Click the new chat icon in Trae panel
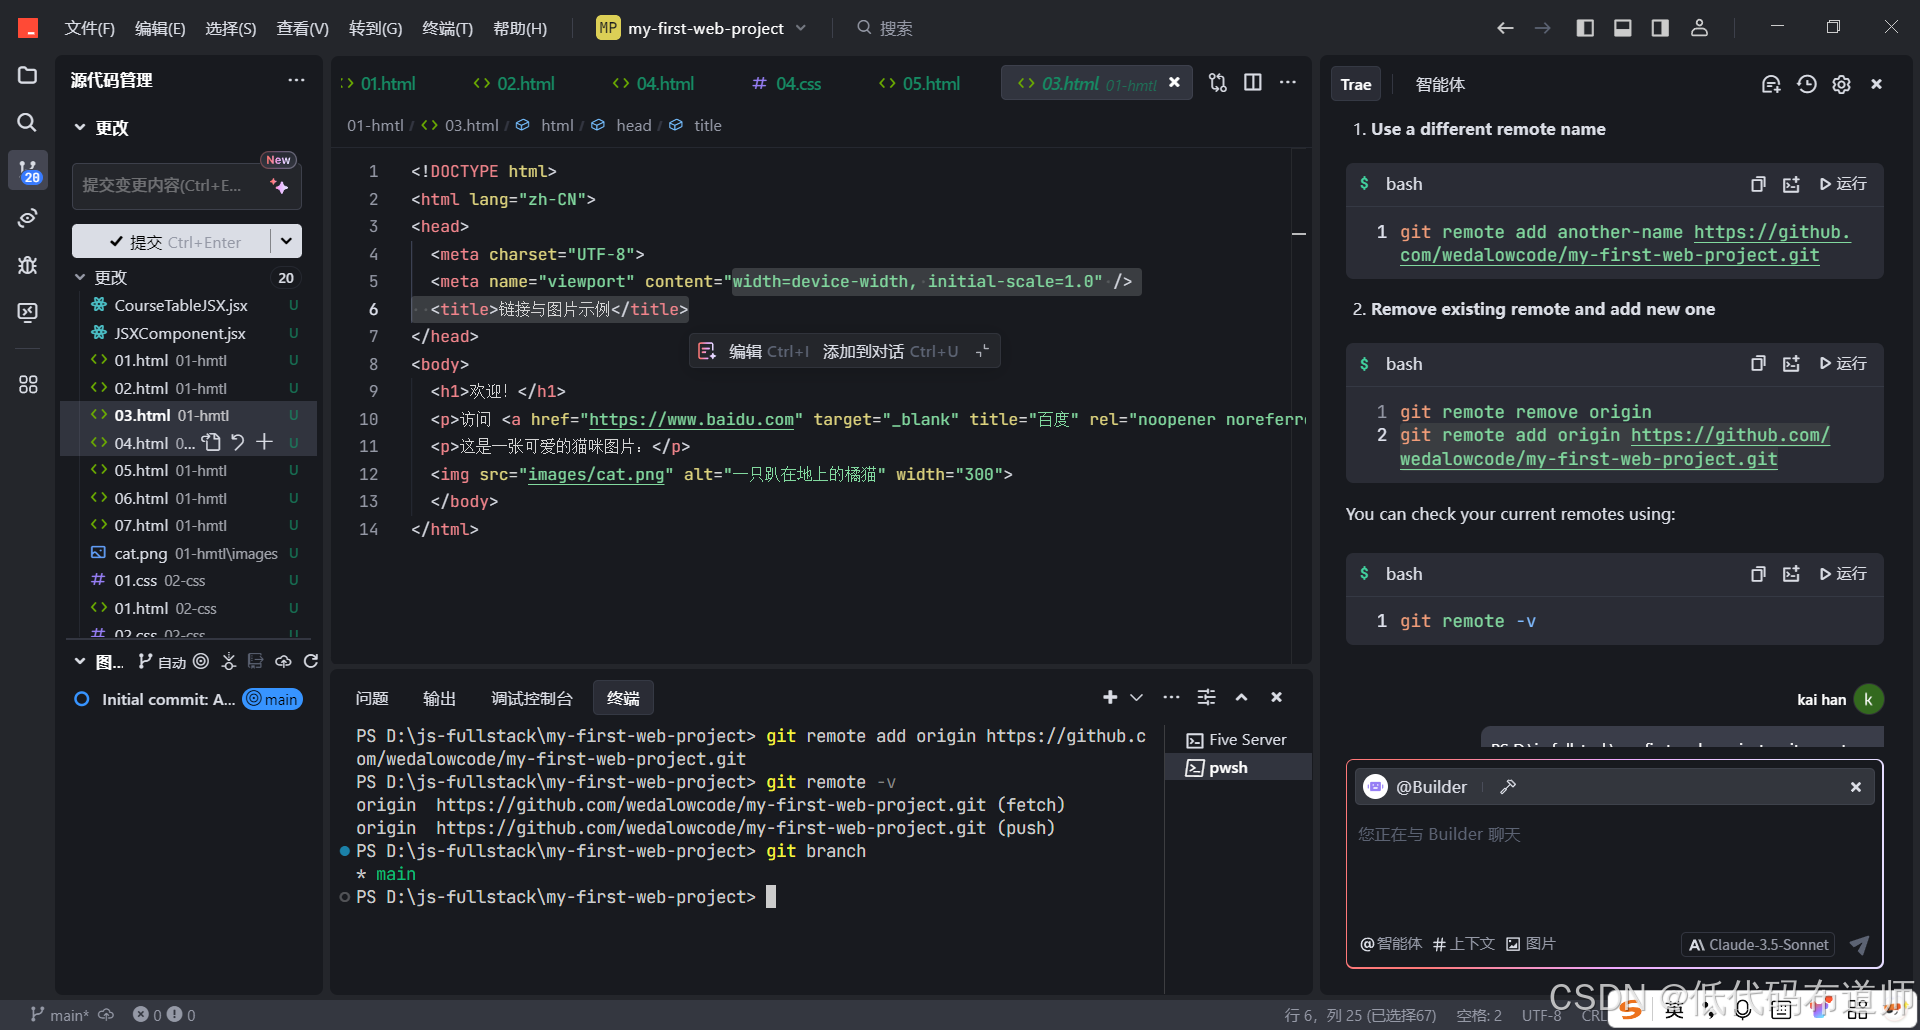The image size is (1920, 1030). point(1771,85)
